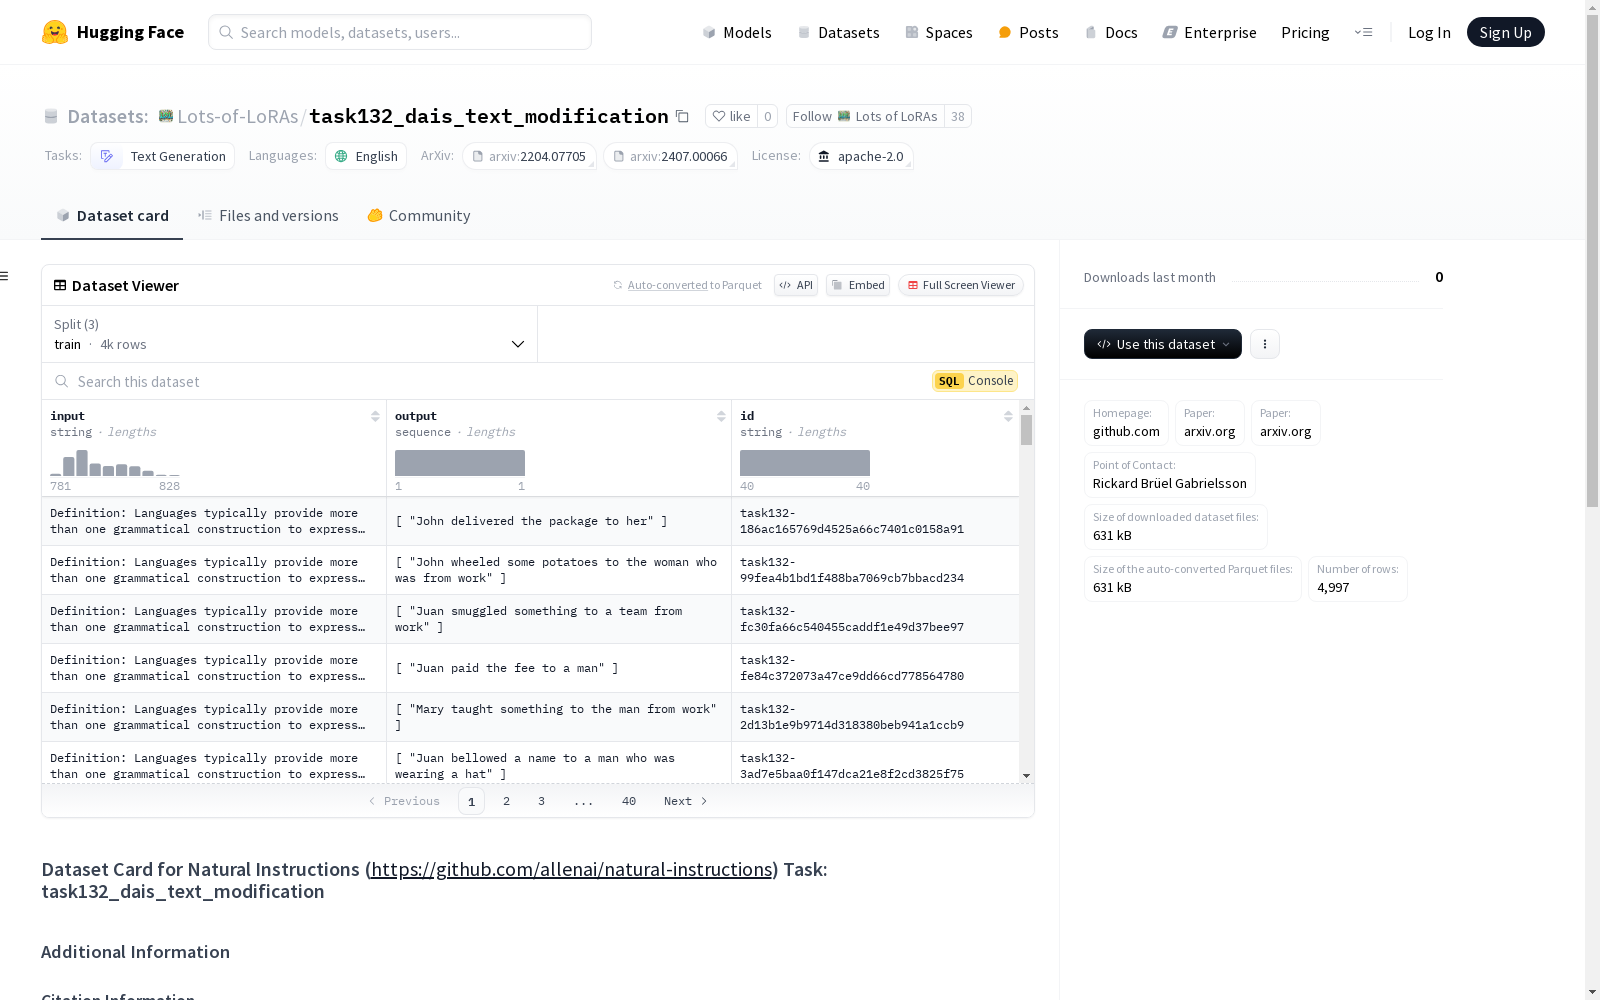
Task: Click the Sign Up button
Action: (x=1505, y=32)
